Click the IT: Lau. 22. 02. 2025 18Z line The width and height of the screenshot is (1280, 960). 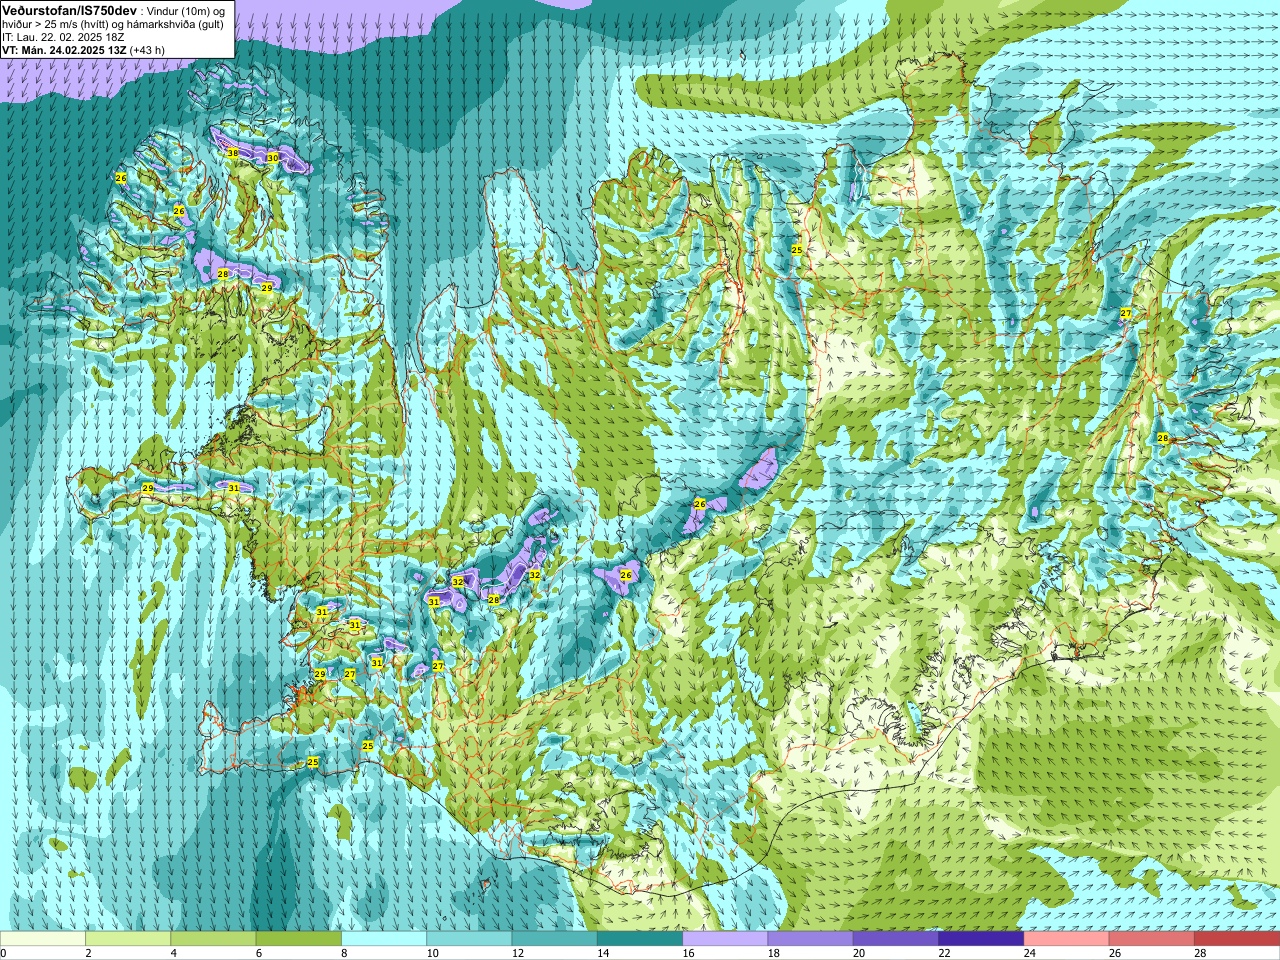coord(63,37)
